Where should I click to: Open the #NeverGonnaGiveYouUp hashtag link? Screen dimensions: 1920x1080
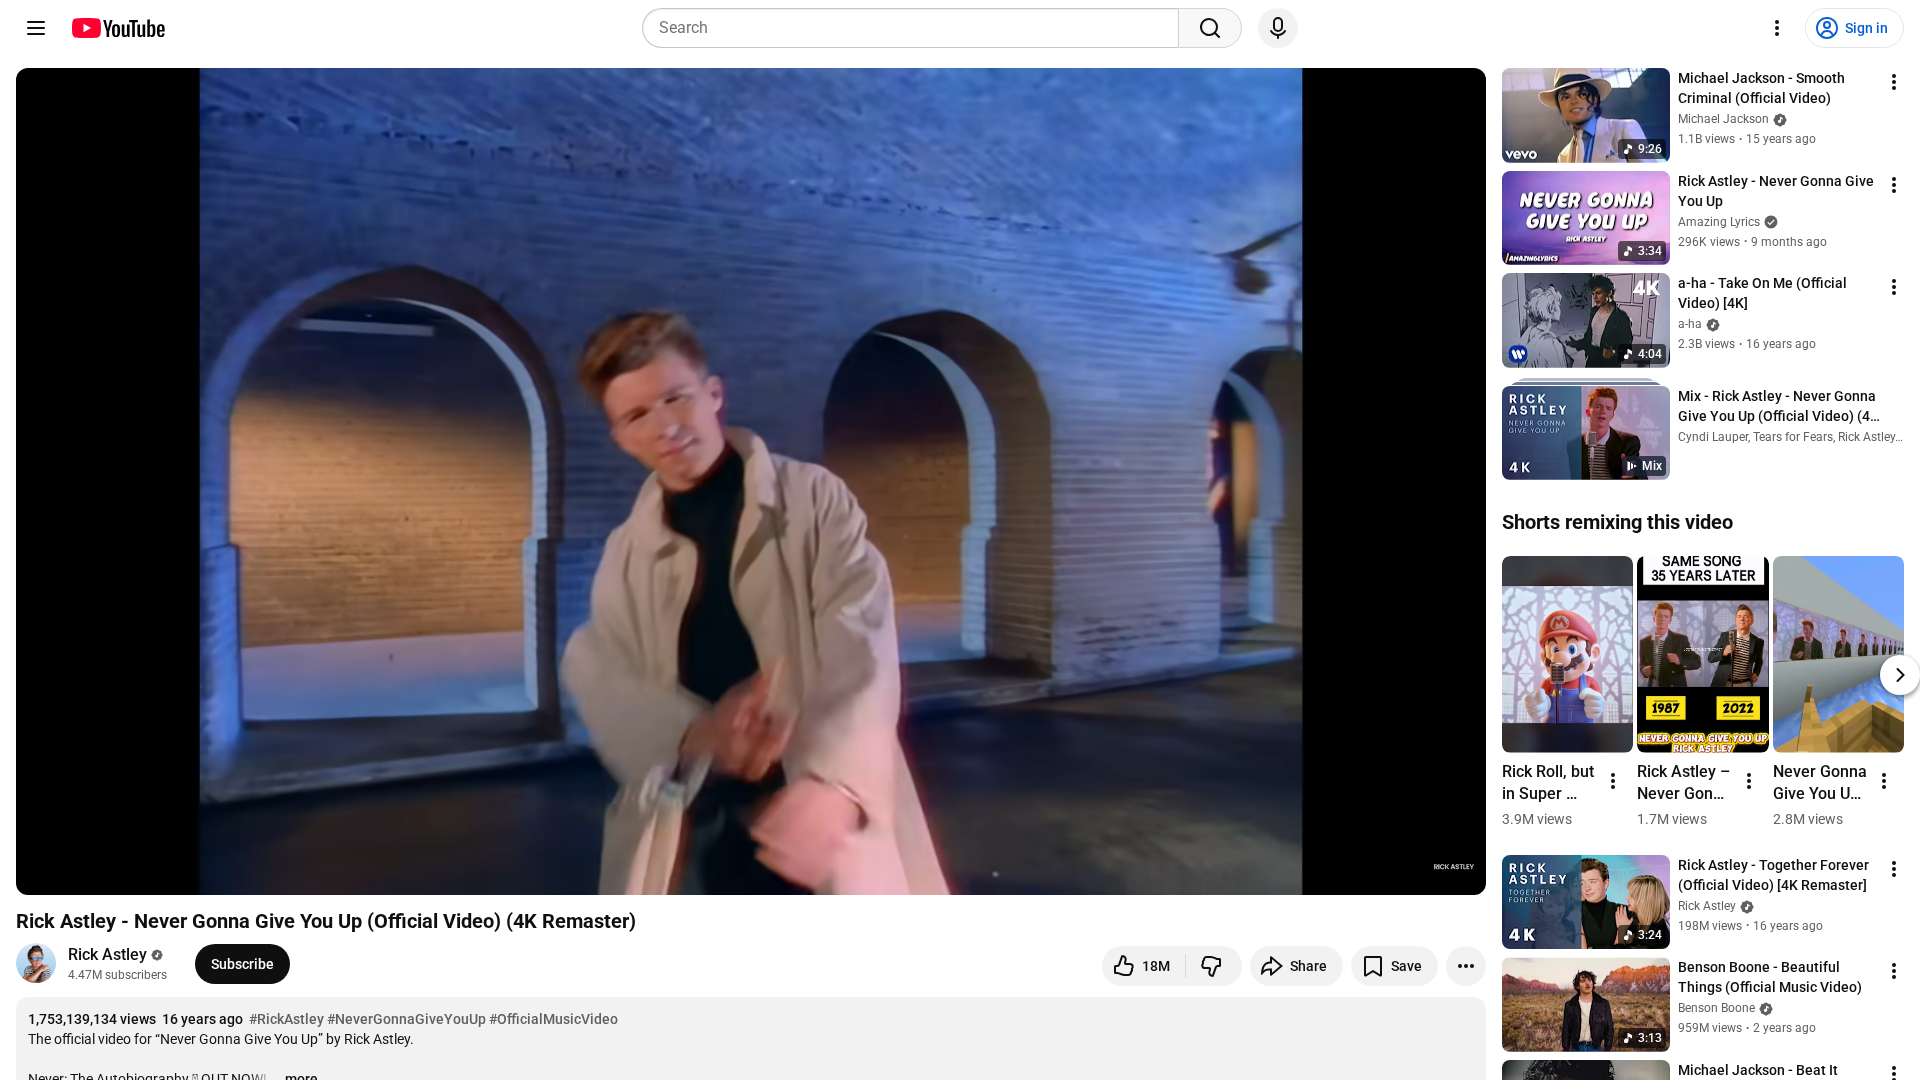point(406,1019)
